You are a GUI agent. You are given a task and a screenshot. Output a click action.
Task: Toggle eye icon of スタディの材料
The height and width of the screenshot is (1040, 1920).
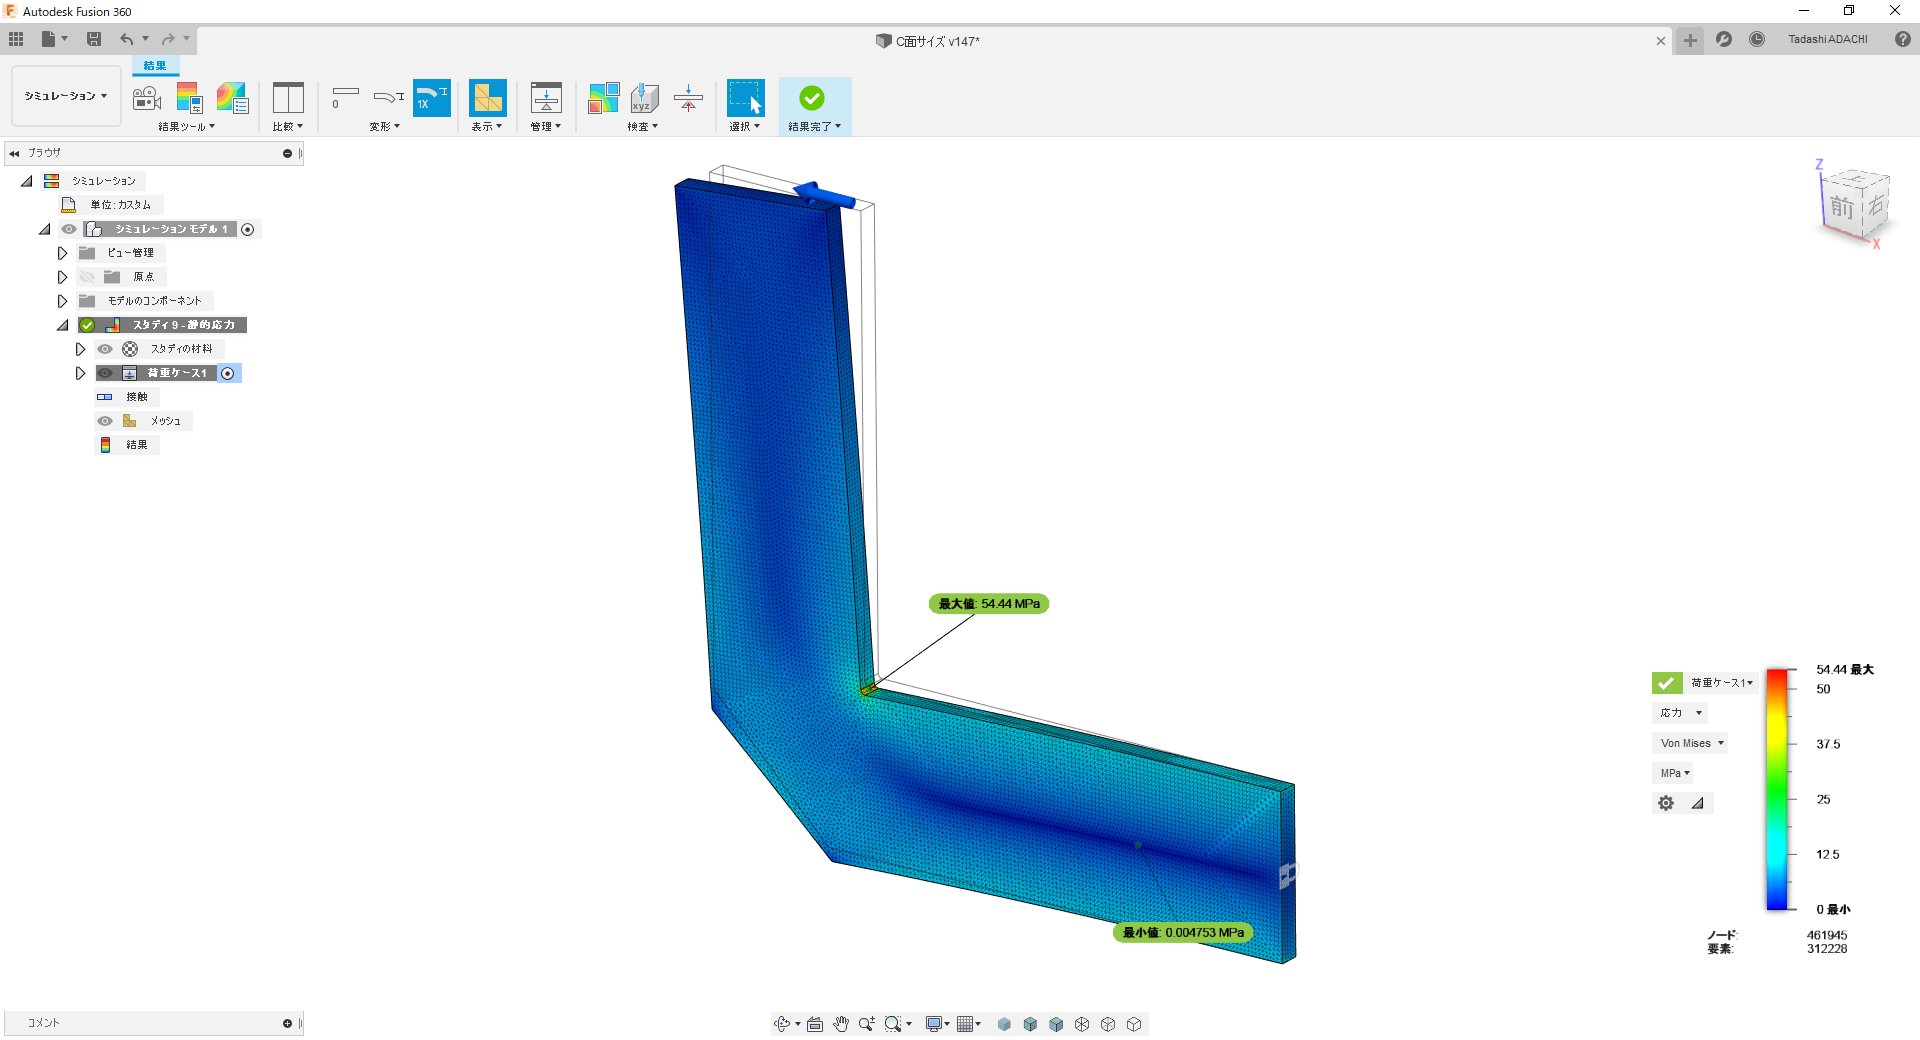pyautogui.click(x=105, y=349)
